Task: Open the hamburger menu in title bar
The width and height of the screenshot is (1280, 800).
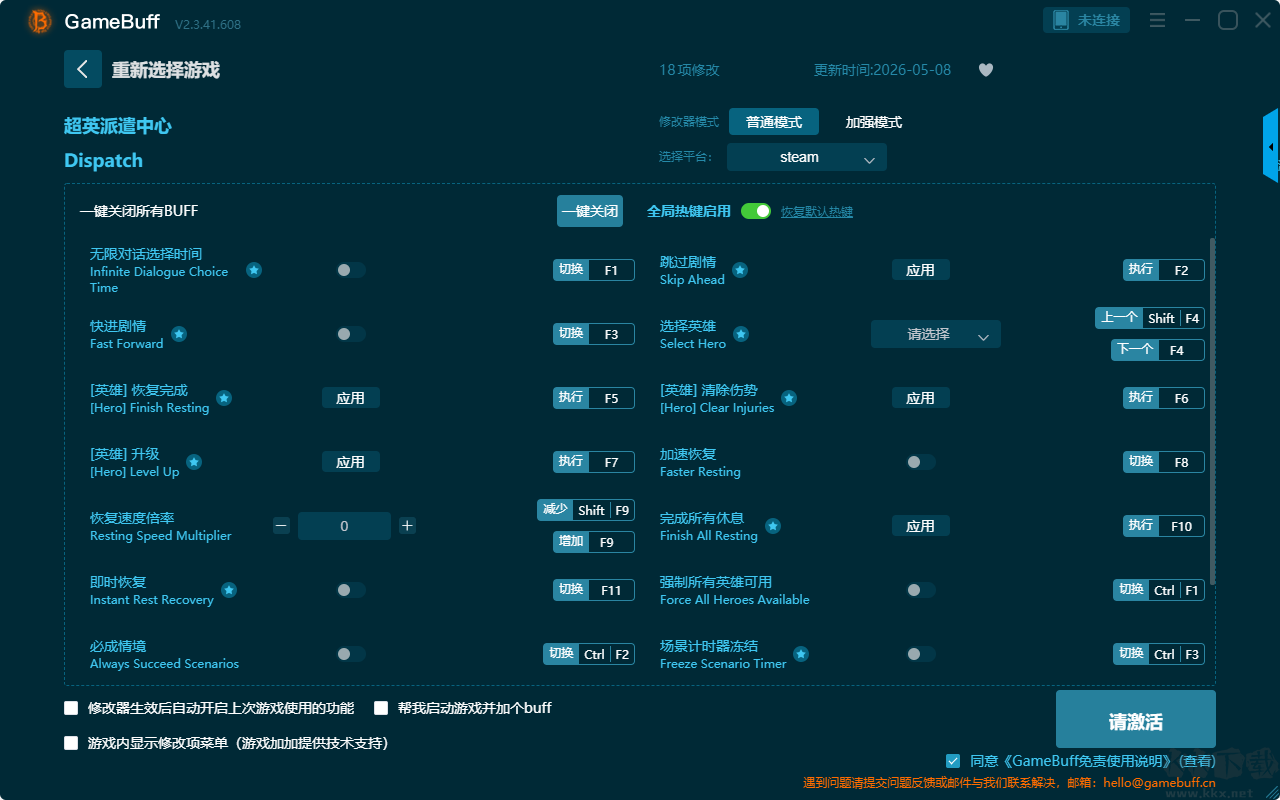Action: point(1157,20)
